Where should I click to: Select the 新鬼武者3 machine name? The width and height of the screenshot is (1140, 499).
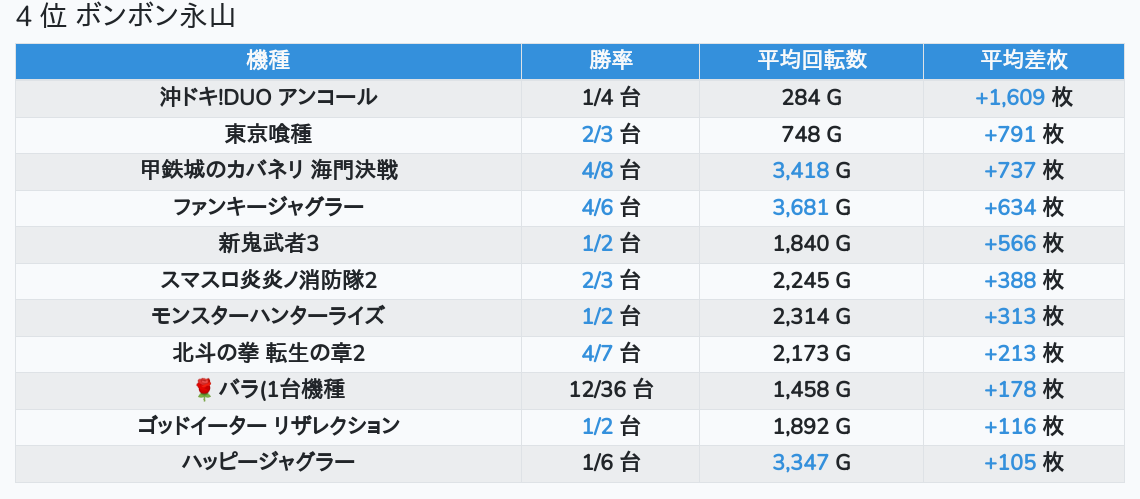click(x=268, y=244)
